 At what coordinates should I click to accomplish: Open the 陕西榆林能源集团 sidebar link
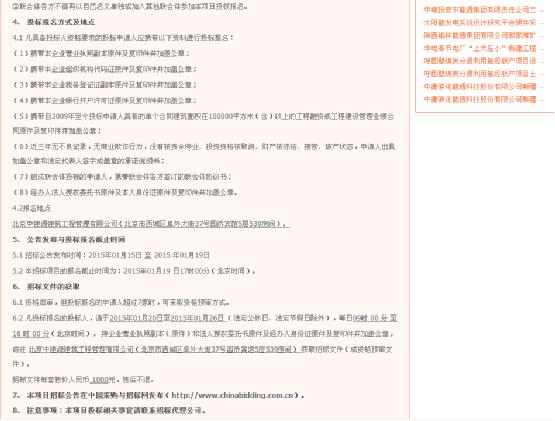click(x=480, y=35)
